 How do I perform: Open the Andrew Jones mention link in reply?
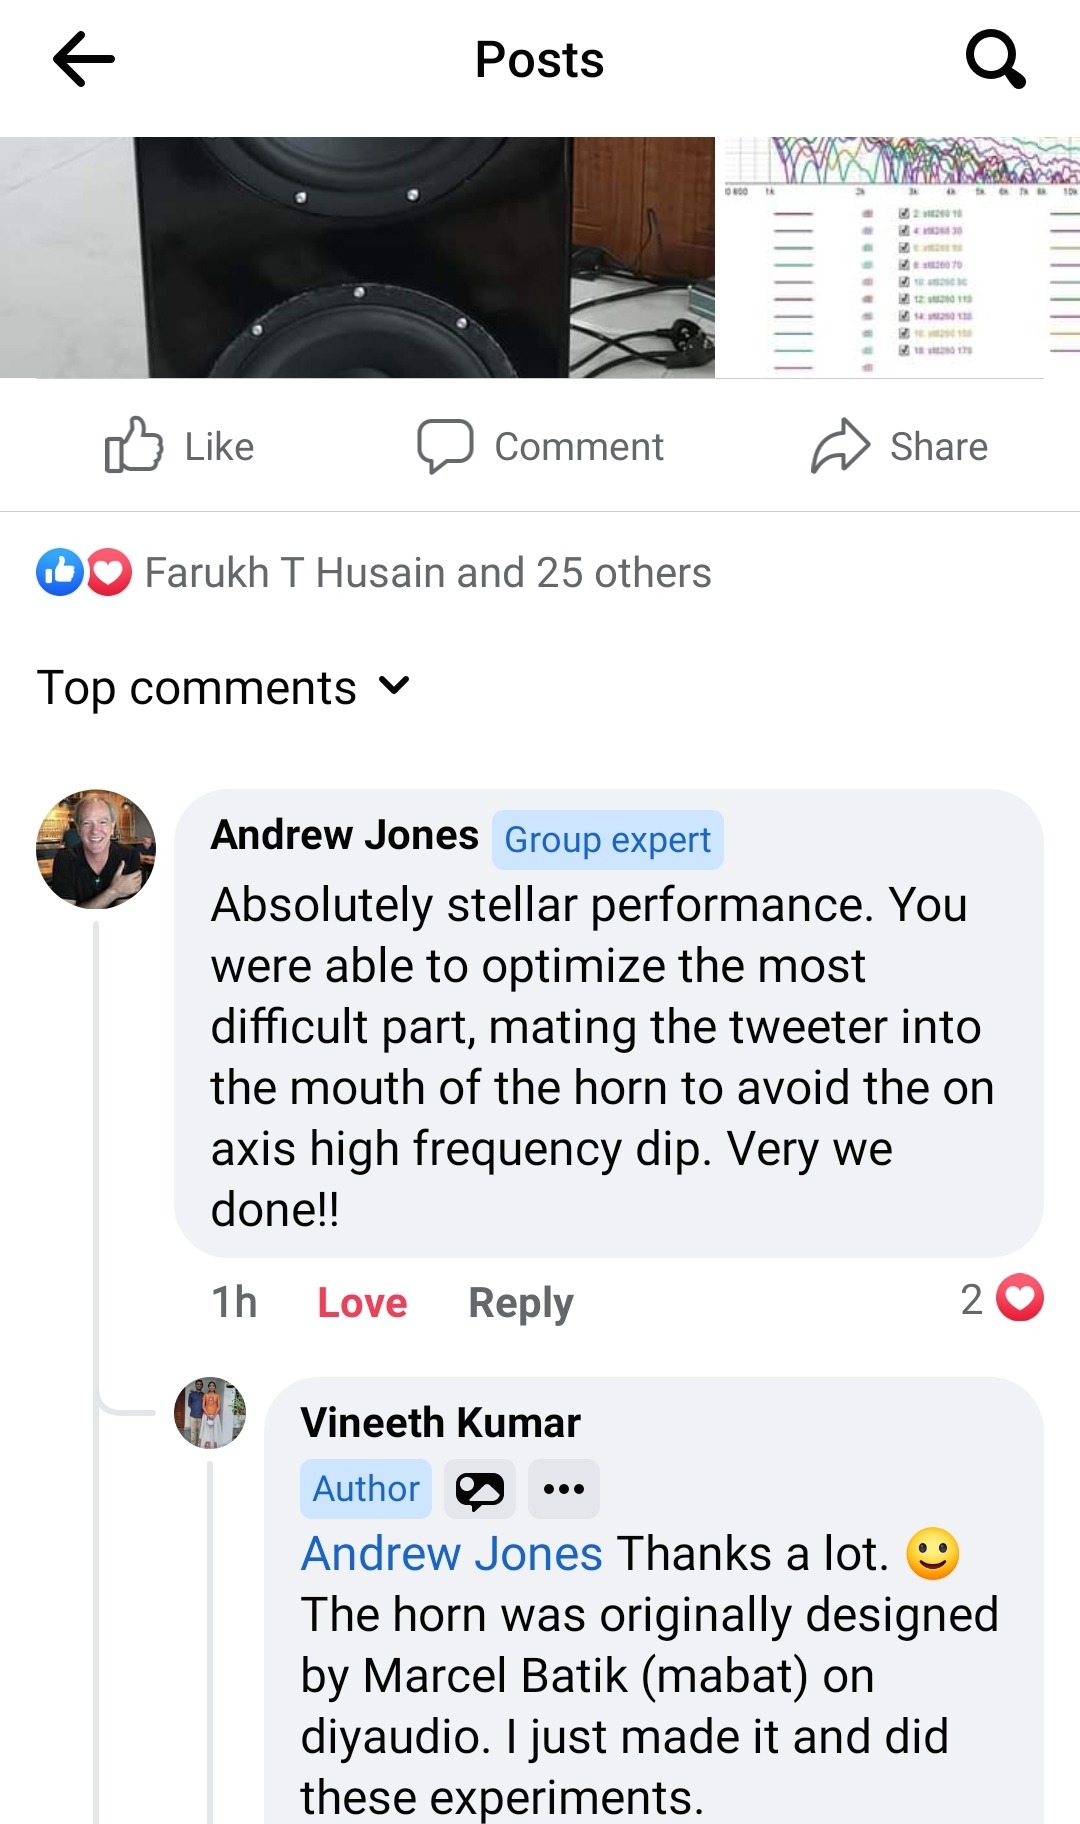[452, 1554]
